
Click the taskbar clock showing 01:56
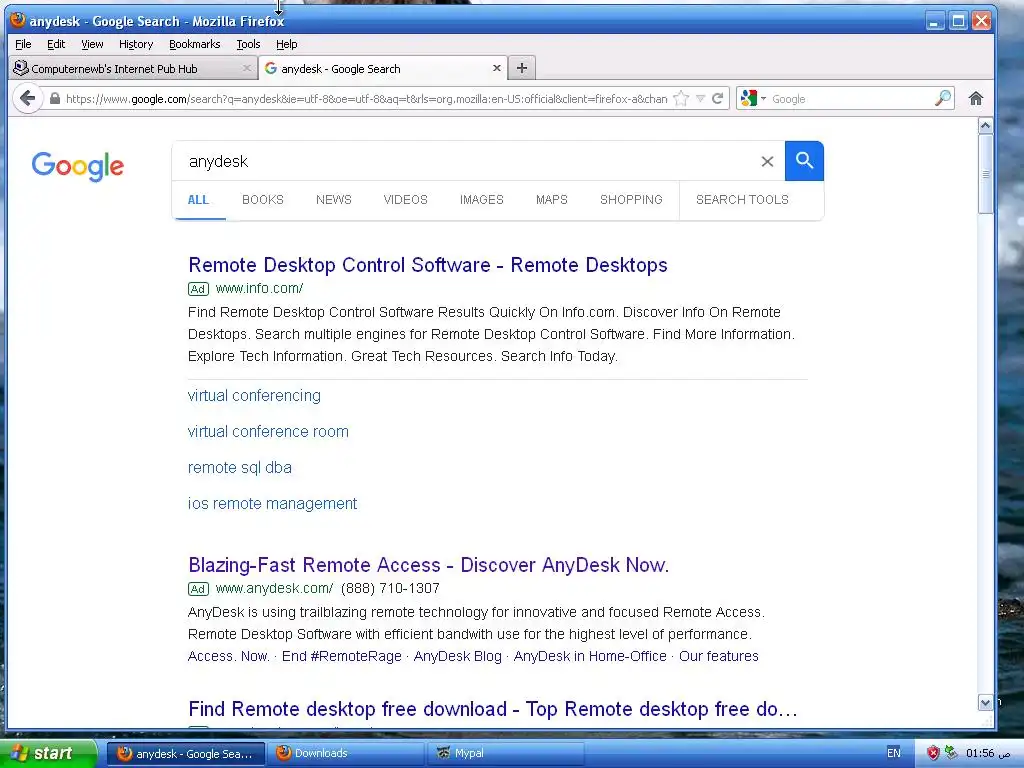988,754
